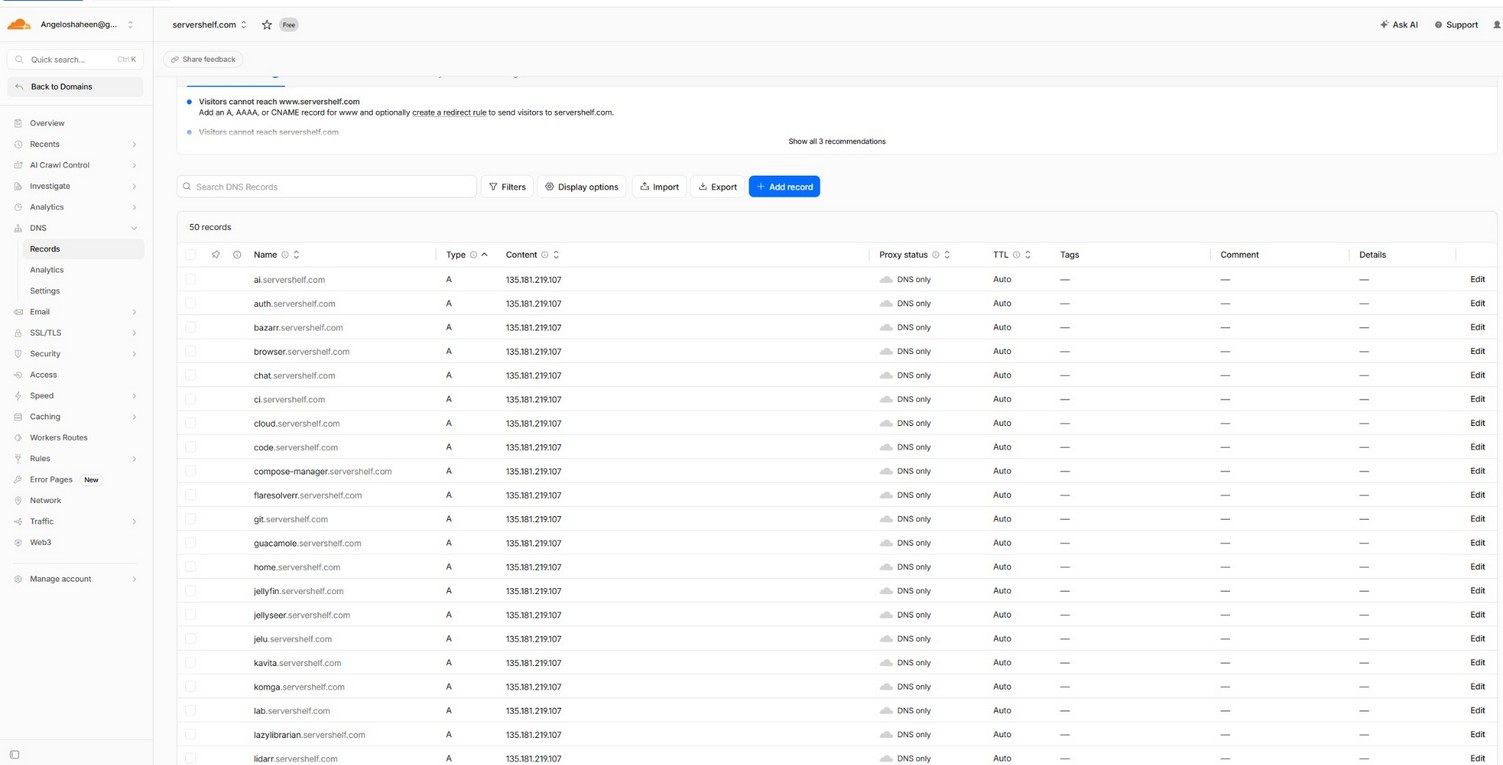Click the AI Crawl Control sidebar icon
Viewport: 1503px width, 765px height.
18,165
